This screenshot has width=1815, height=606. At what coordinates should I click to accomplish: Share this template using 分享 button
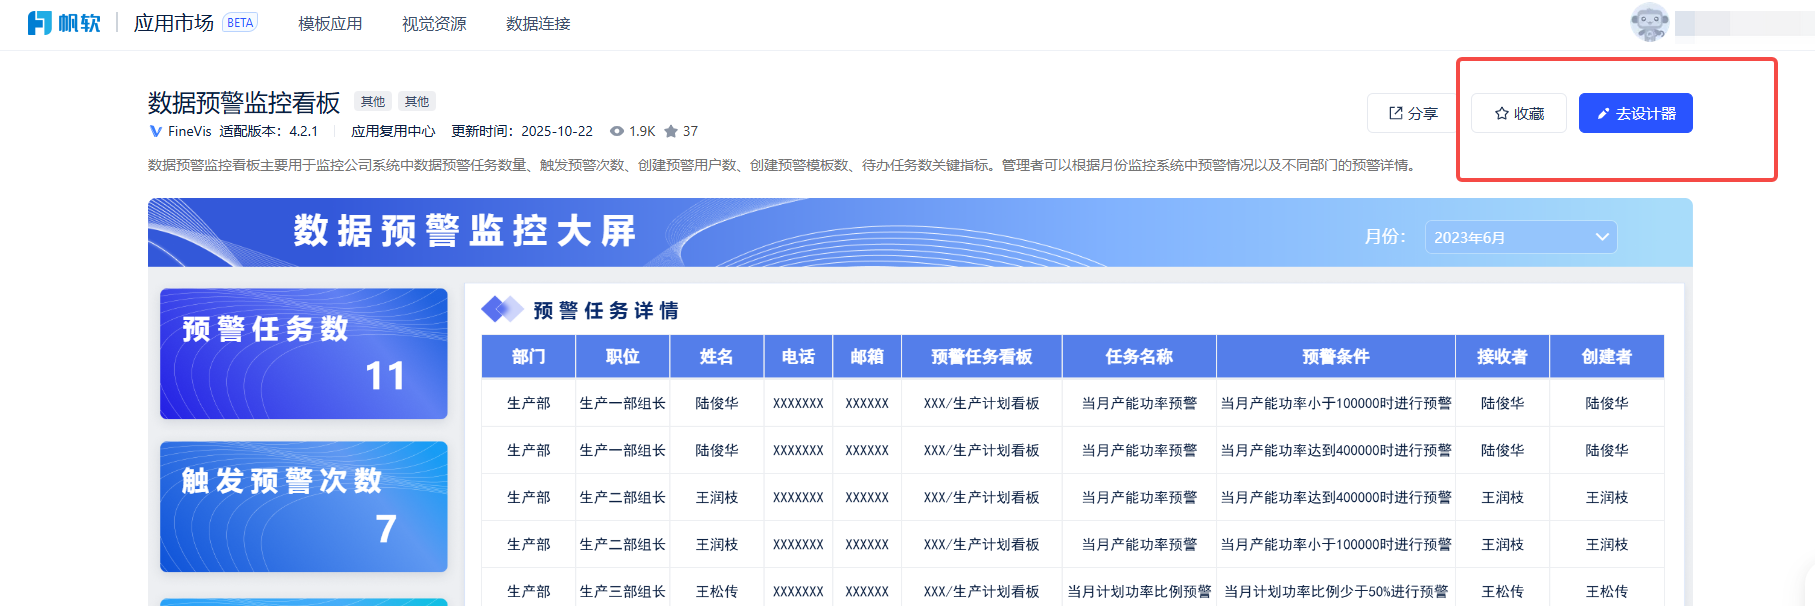(1413, 113)
